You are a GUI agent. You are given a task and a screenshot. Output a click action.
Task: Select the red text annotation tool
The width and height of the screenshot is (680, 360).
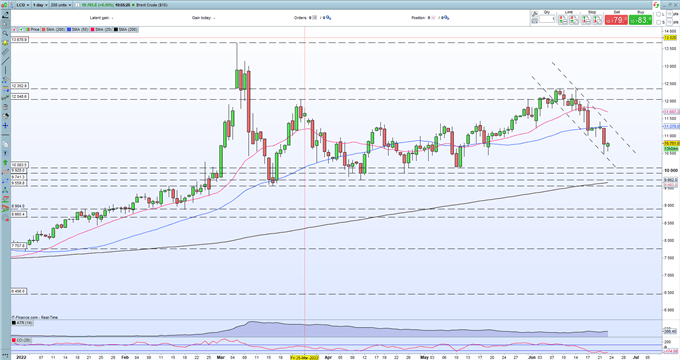point(6,208)
